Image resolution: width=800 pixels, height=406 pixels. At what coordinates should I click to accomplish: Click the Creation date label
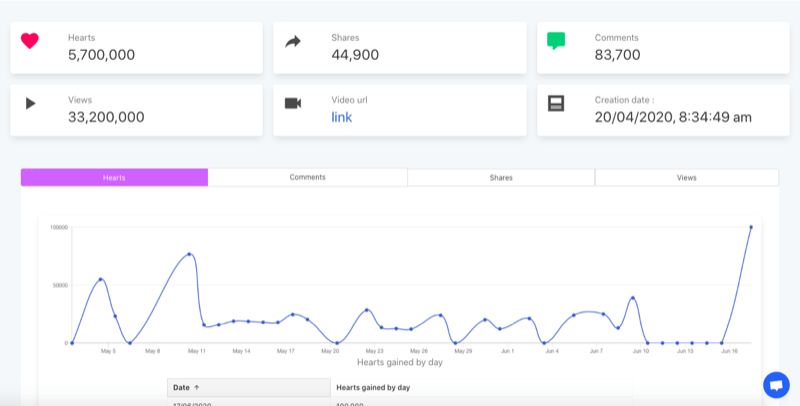coord(624,100)
